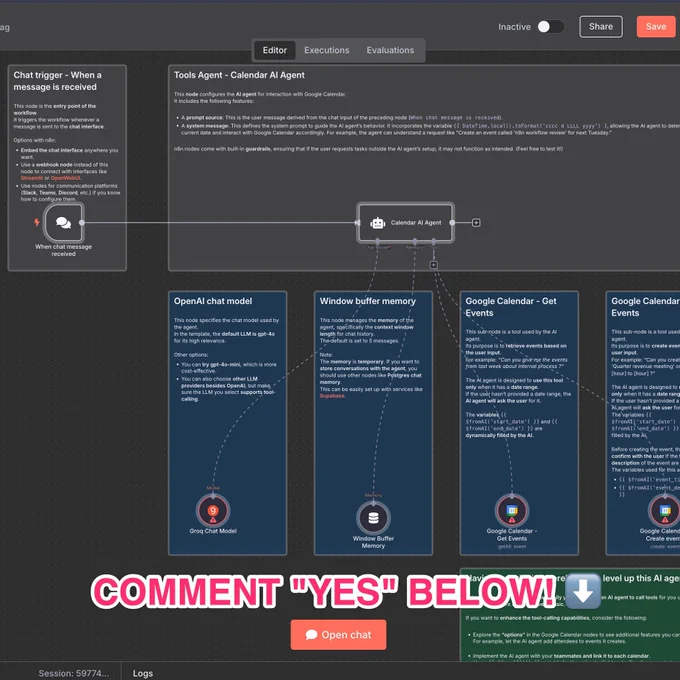Screen dimensions: 680x680
Task: Add a tool under Calendar AI Agent
Action: tap(433, 265)
